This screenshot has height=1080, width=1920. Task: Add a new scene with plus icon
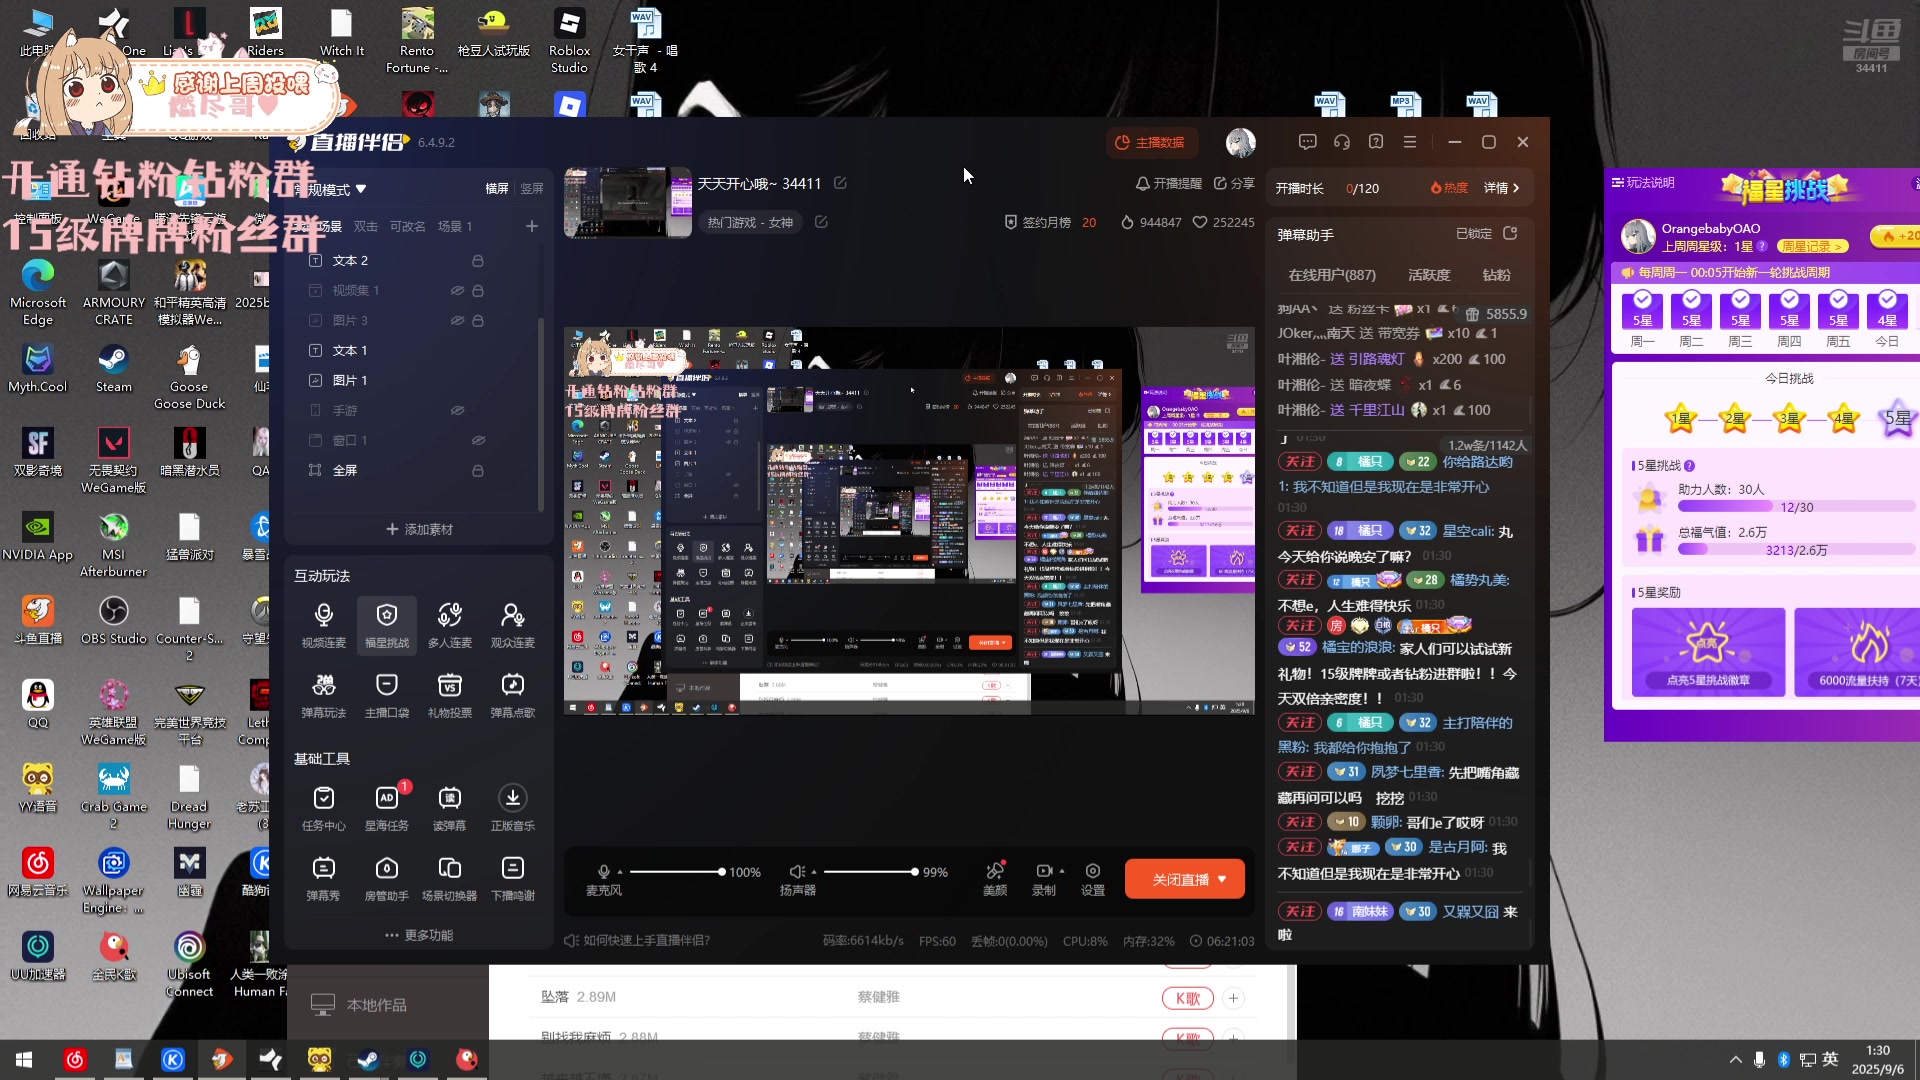tap(532, 226)
